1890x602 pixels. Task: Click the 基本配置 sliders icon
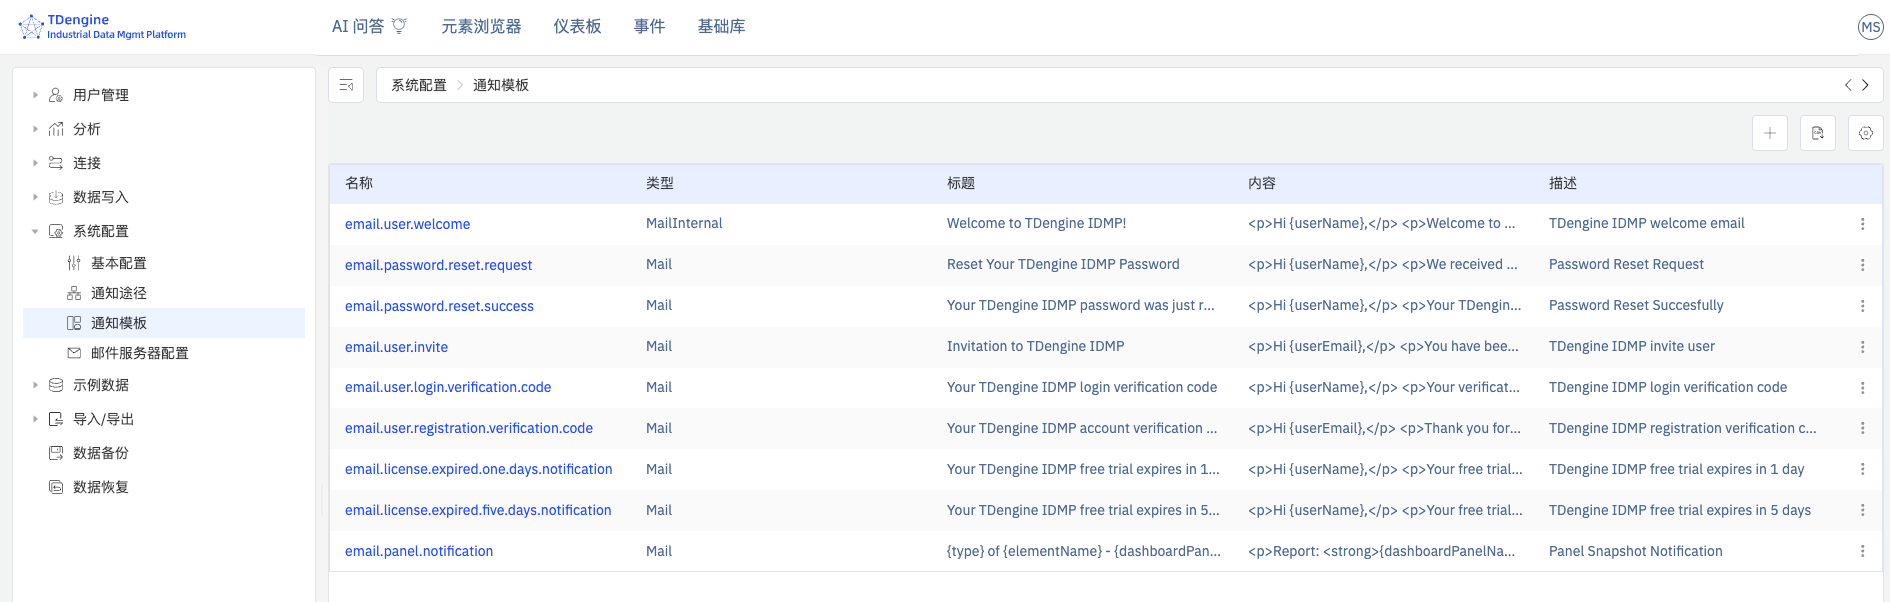[x=74, y=263]
